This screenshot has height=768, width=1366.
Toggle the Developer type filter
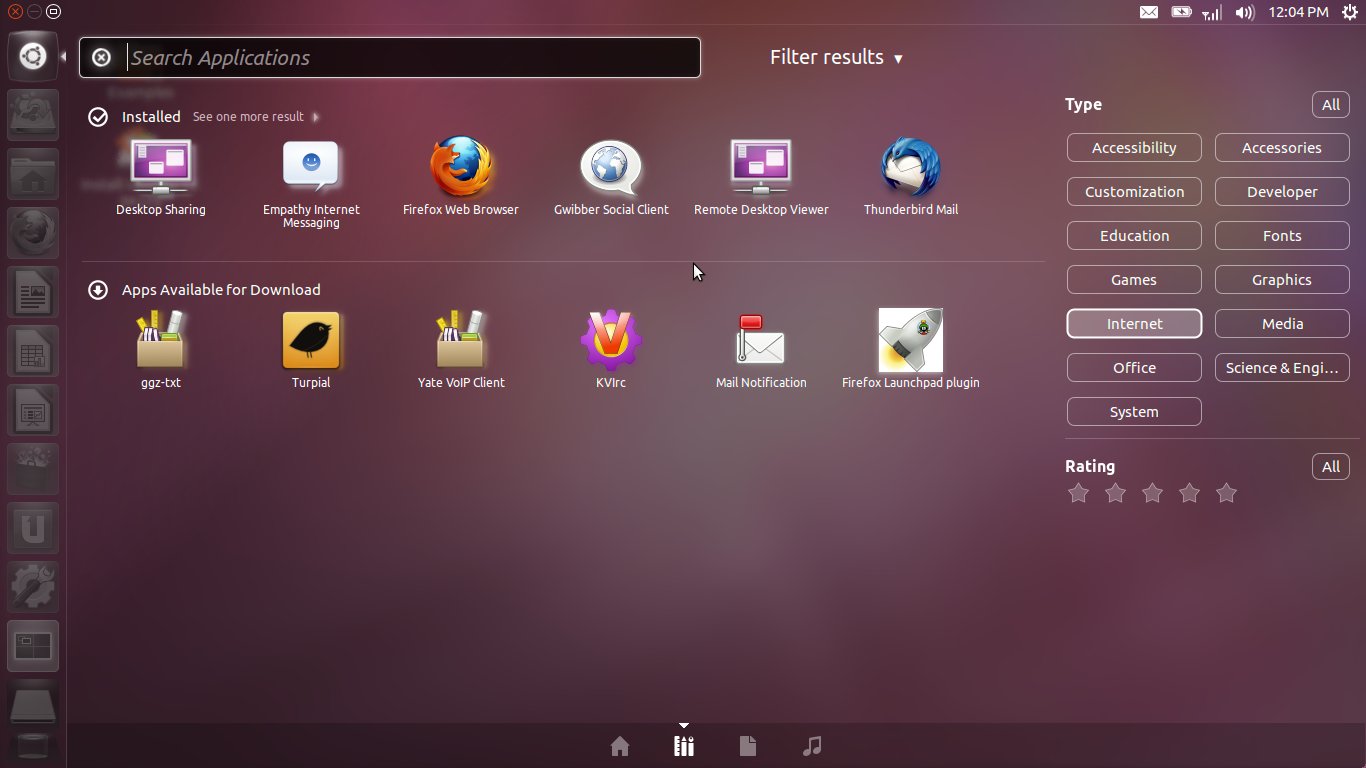pyautogui.click(x=1282, y=192)
